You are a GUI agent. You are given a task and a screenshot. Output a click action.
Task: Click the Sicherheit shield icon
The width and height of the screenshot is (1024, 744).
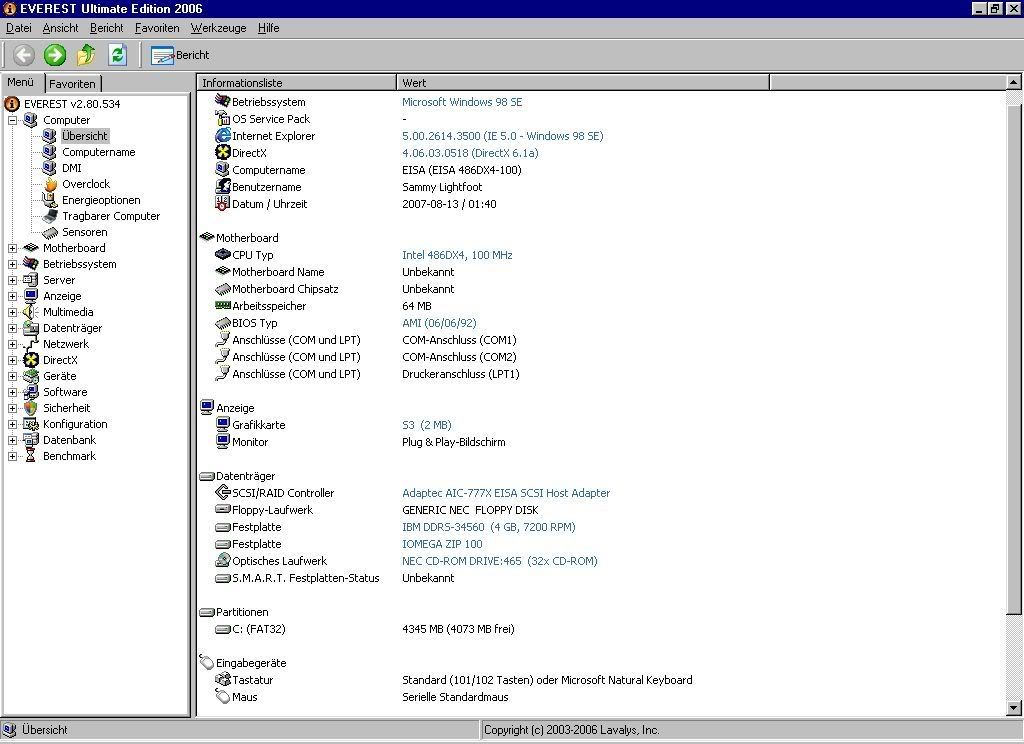(31, 408)
